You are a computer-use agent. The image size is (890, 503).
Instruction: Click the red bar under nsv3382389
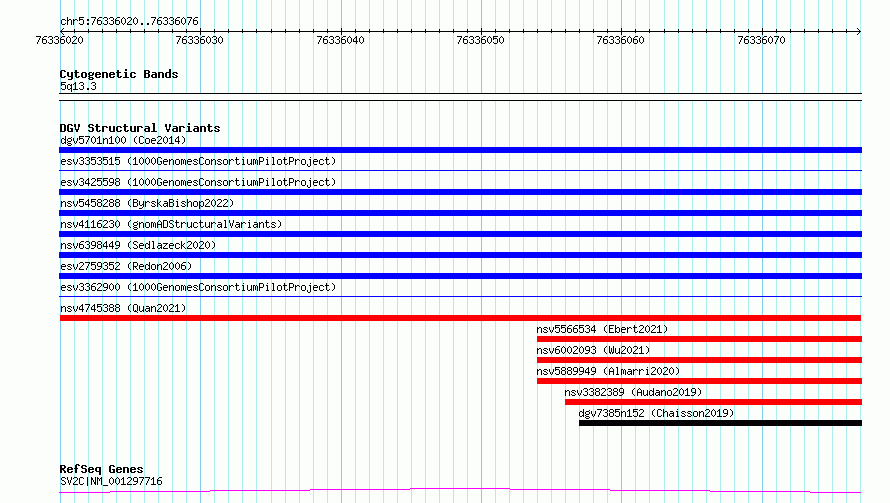click(713, 402)
